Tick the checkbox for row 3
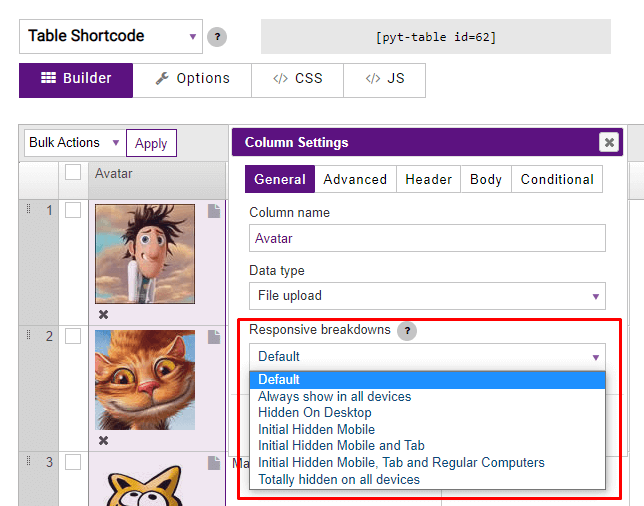 coord(73,462)
